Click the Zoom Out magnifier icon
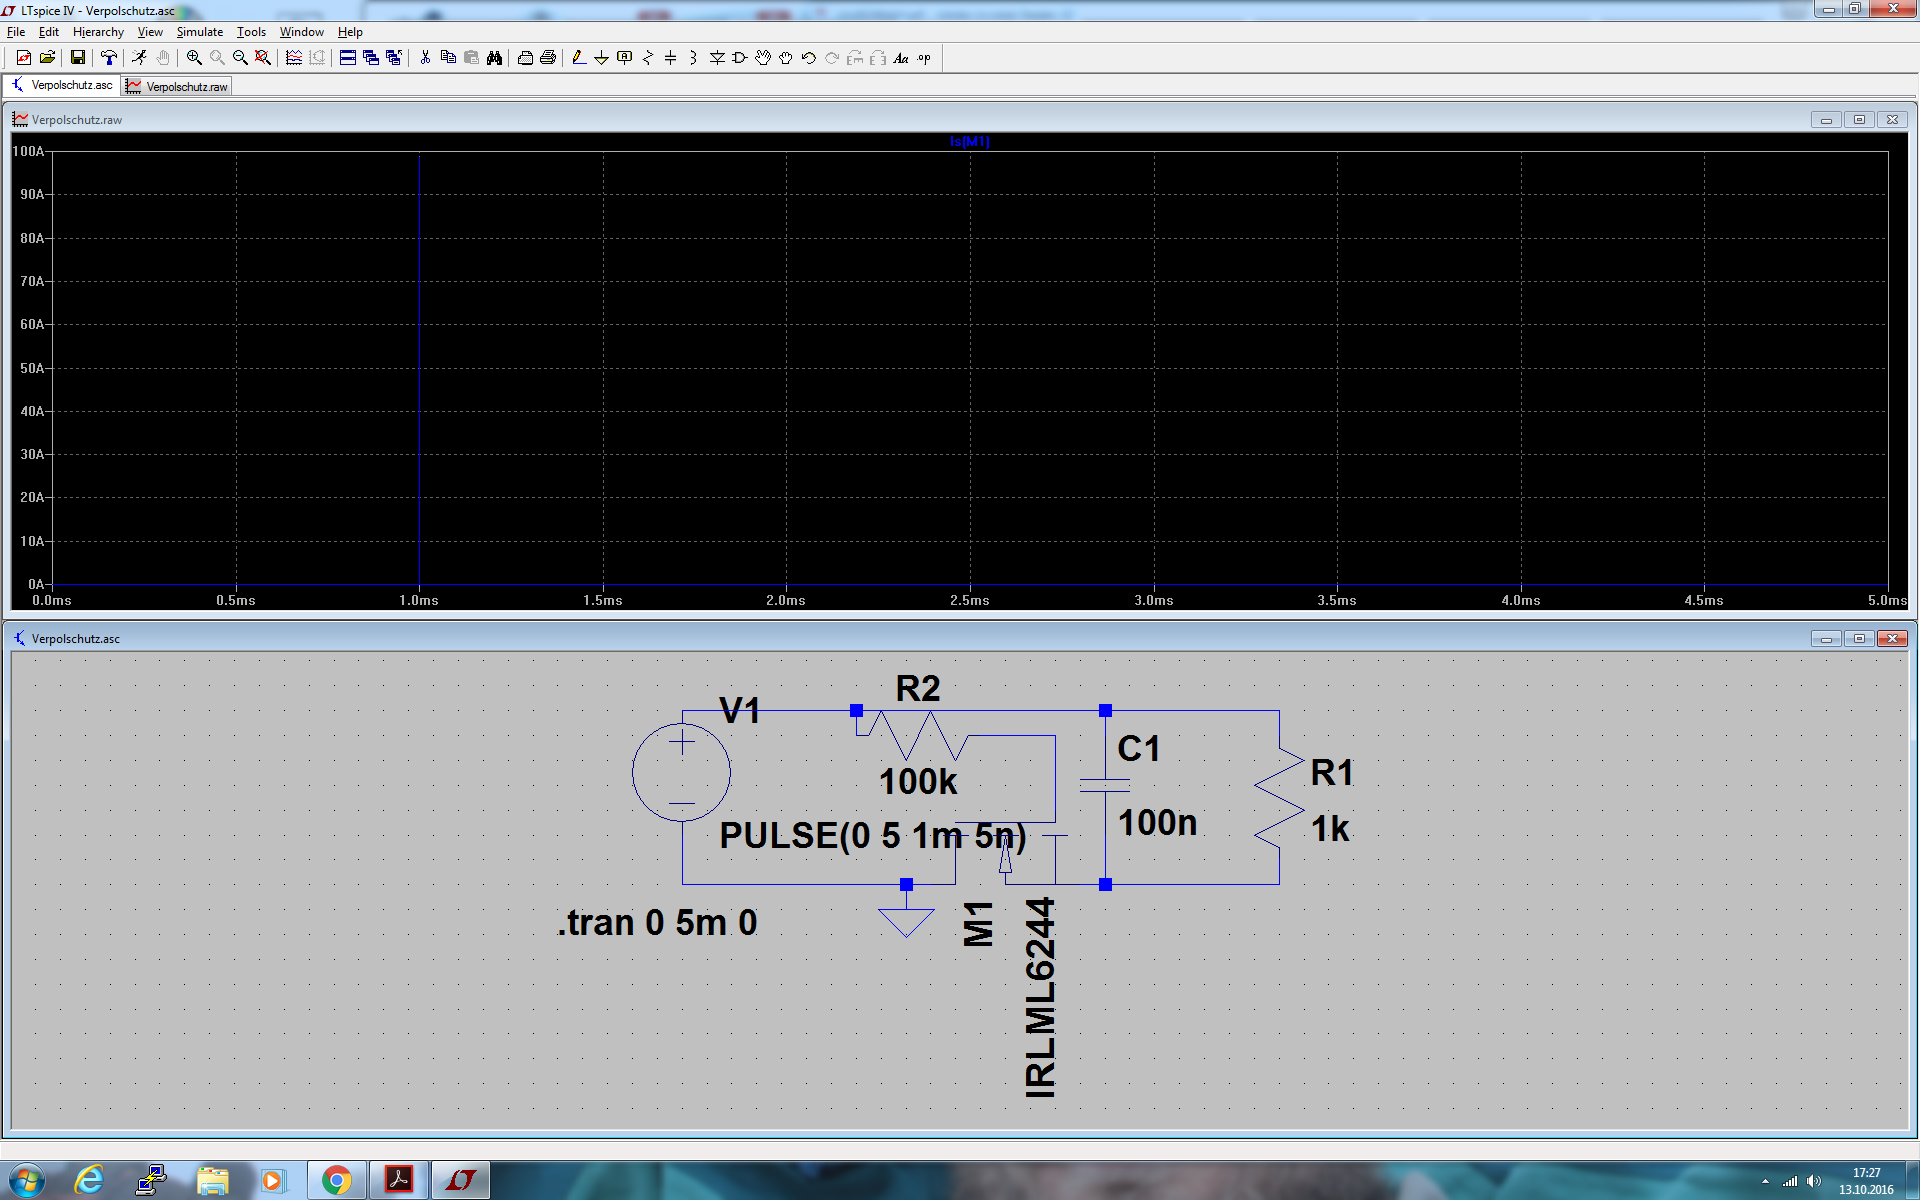This screenshot has height=1200, width=1920. click(240, 58)
